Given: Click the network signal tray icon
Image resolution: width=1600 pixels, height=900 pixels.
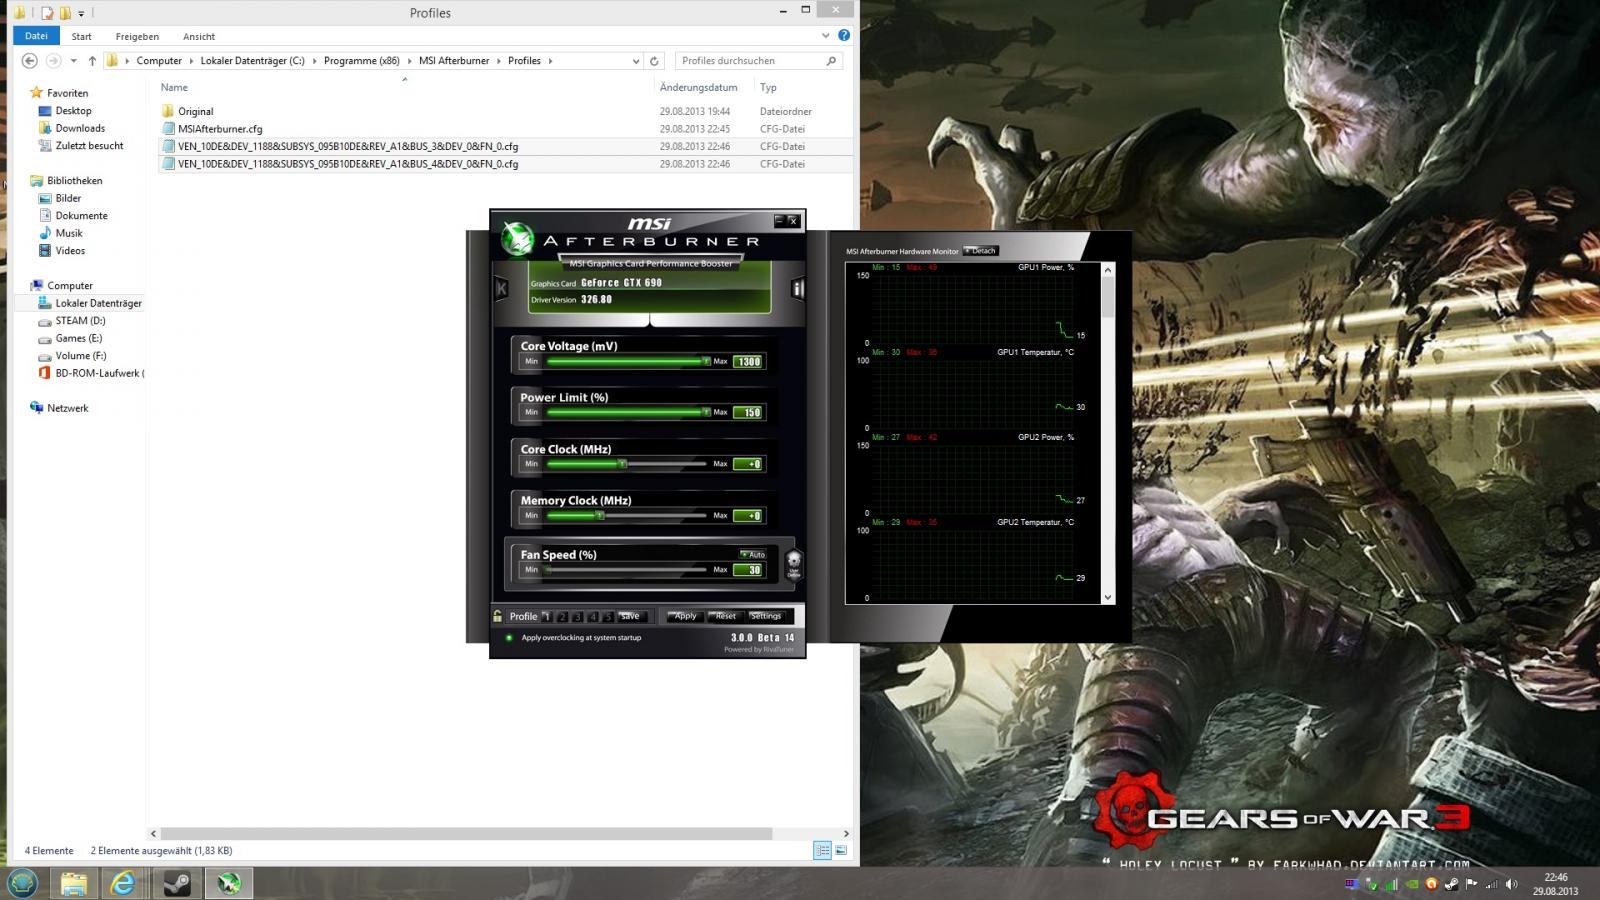Looking at the screenshot, I should [x=1491, y=885].
